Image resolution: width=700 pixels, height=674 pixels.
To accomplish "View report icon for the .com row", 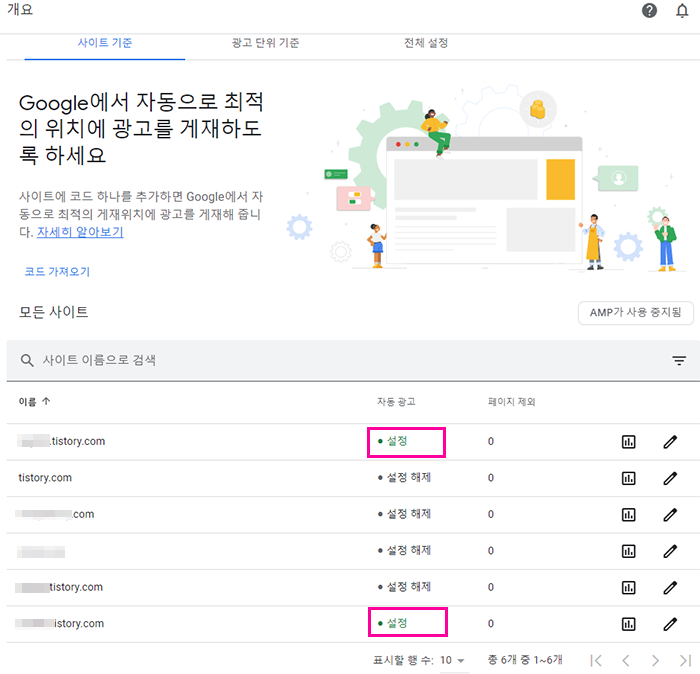I will pyautogui.click(x=629, y=515).
